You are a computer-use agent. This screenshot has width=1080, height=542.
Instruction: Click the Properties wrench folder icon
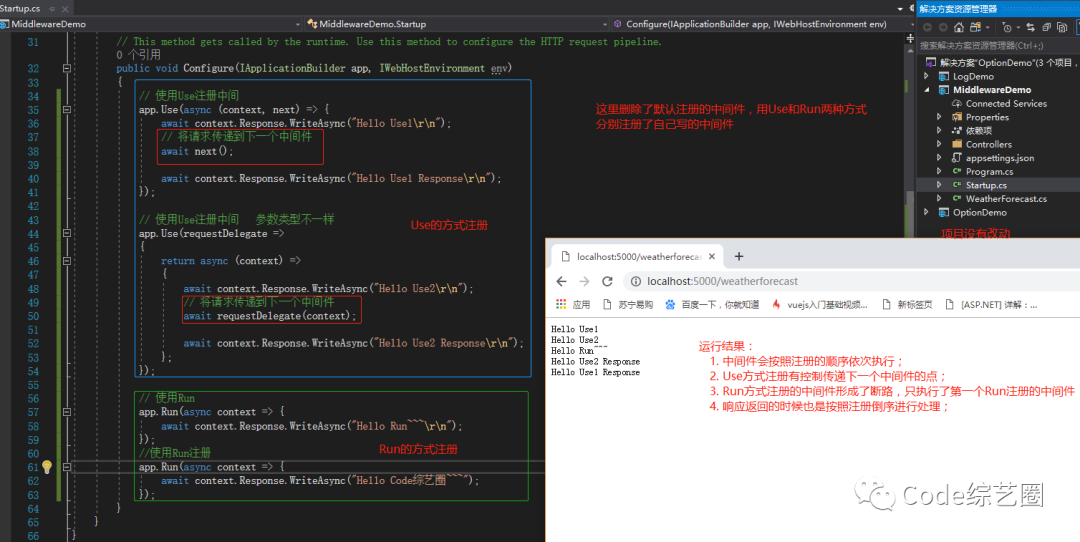957,117
